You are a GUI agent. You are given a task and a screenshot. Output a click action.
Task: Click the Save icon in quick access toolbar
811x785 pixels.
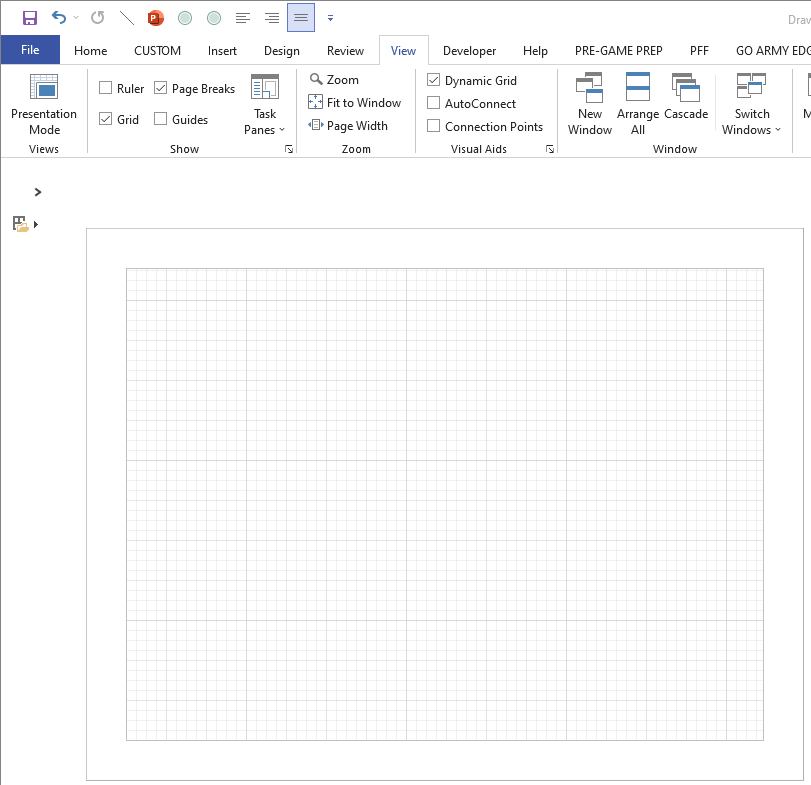pos(29,18)
